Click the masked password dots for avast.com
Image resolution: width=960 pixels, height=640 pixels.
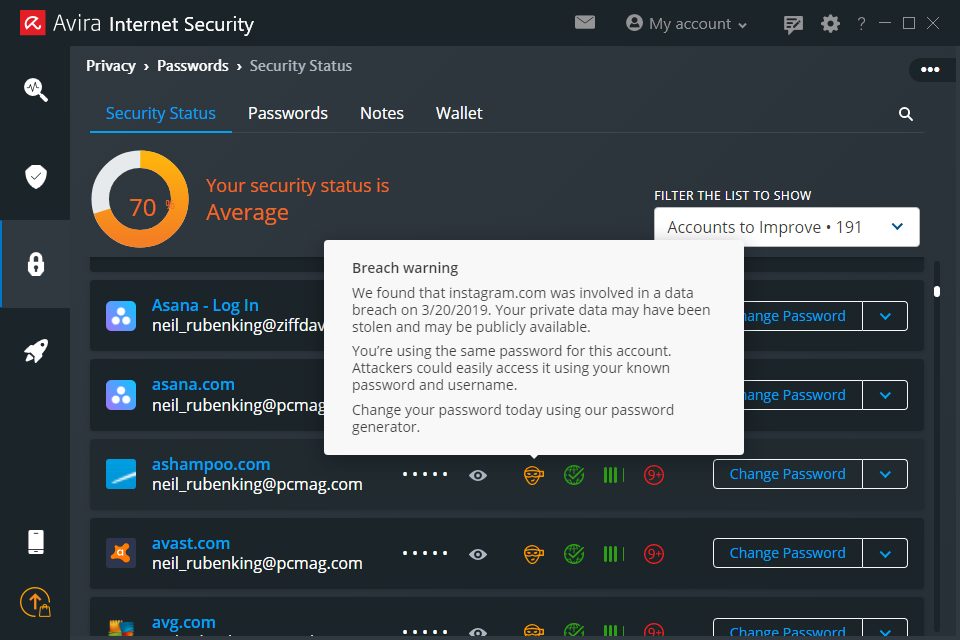pos(425,554)
